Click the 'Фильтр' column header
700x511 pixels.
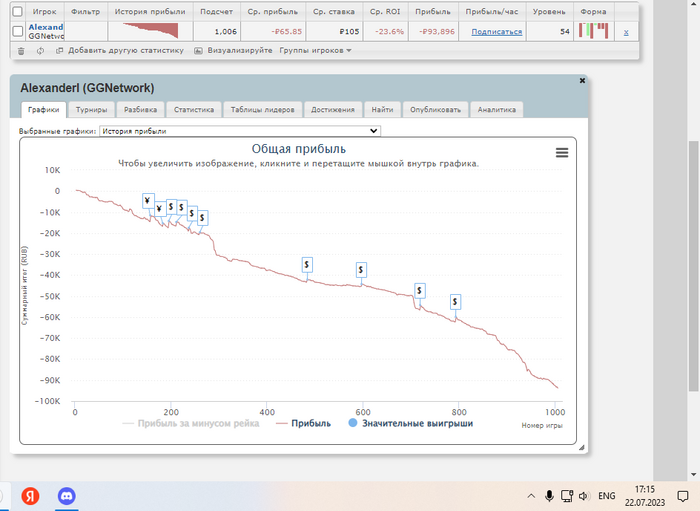[x=86, y=12]
